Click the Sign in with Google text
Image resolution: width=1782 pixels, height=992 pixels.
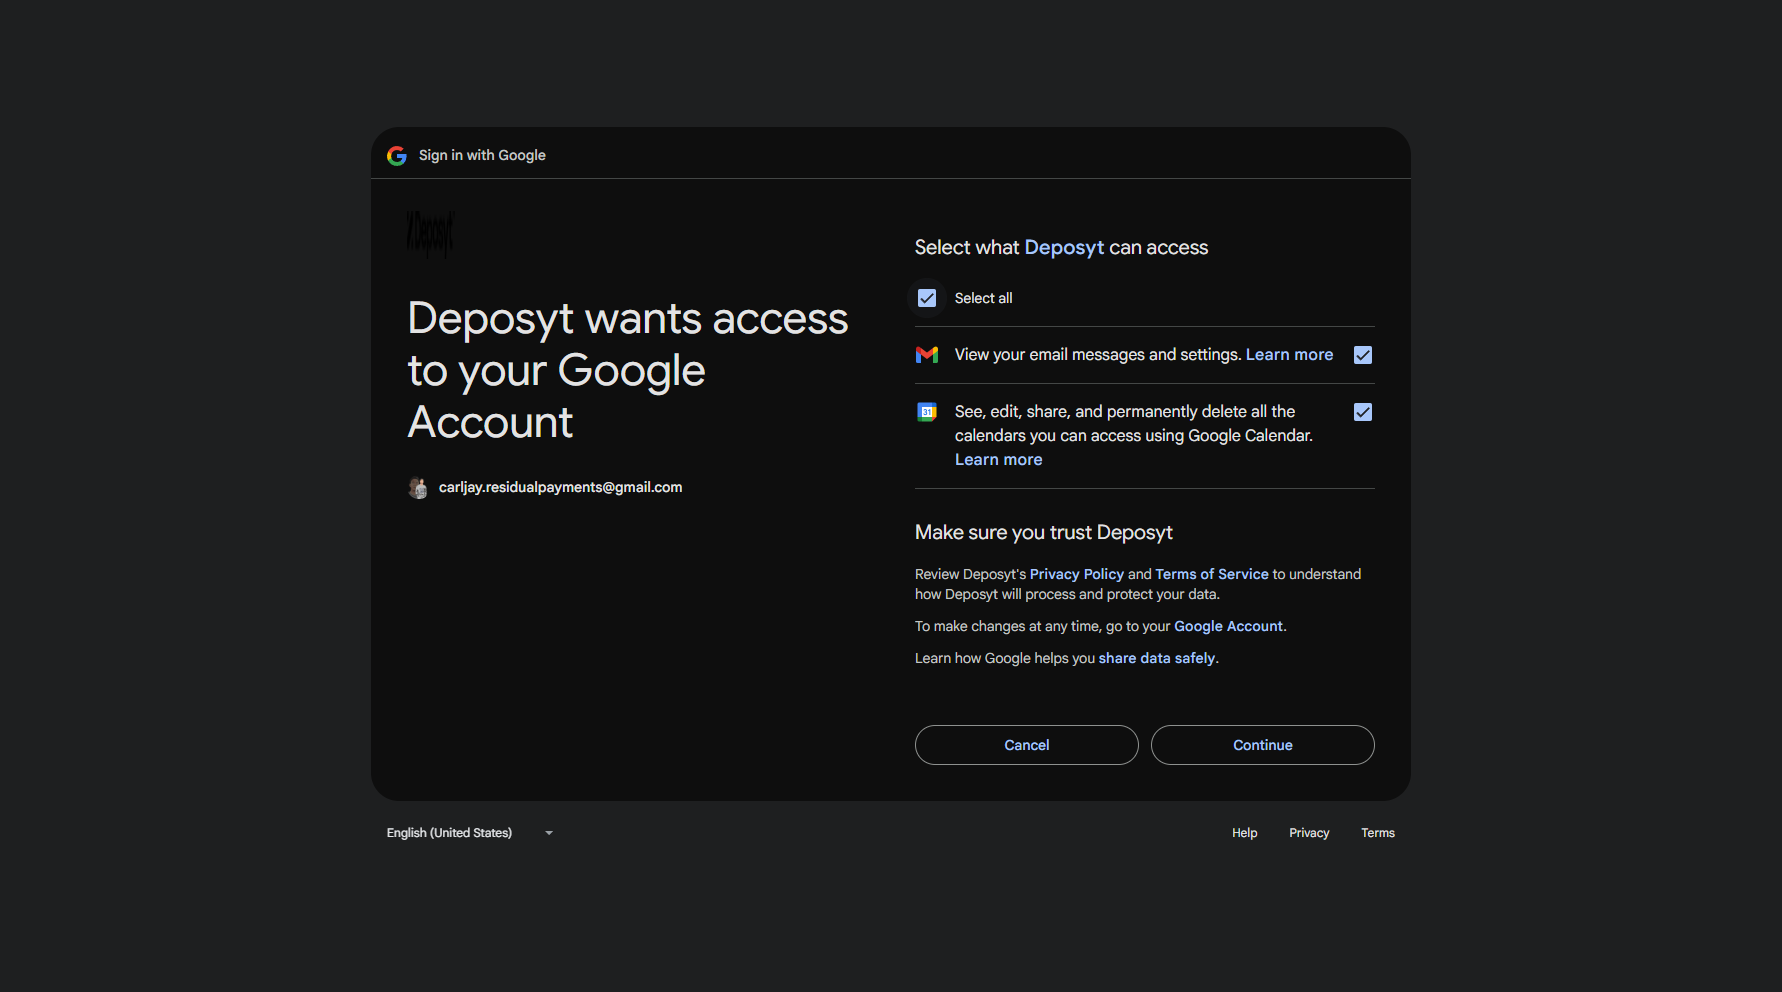click(x=482, y=156)
